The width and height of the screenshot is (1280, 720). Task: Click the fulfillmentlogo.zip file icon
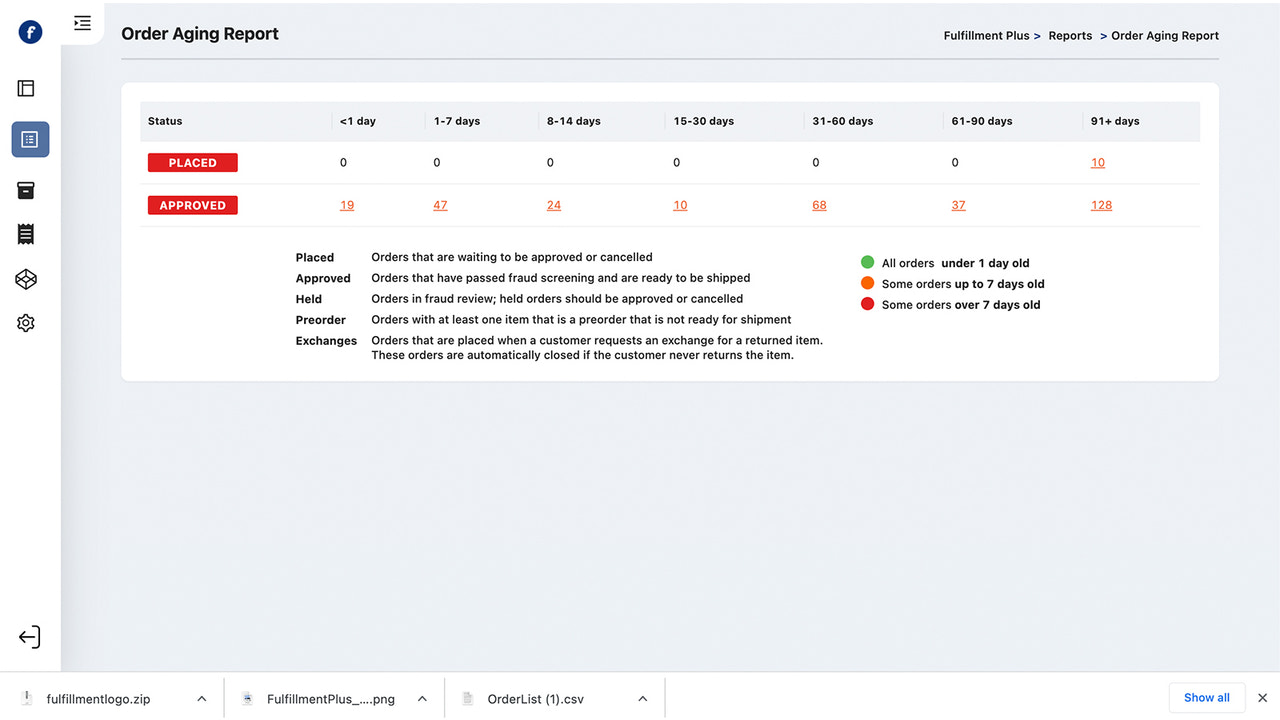[28, 698]
